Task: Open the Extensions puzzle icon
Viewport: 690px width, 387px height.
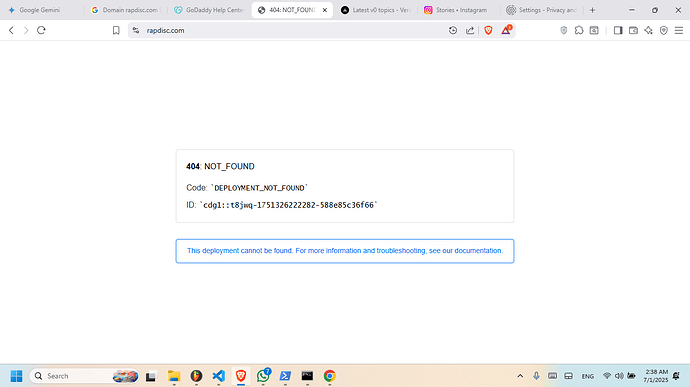Action: [x=579, y=30]
